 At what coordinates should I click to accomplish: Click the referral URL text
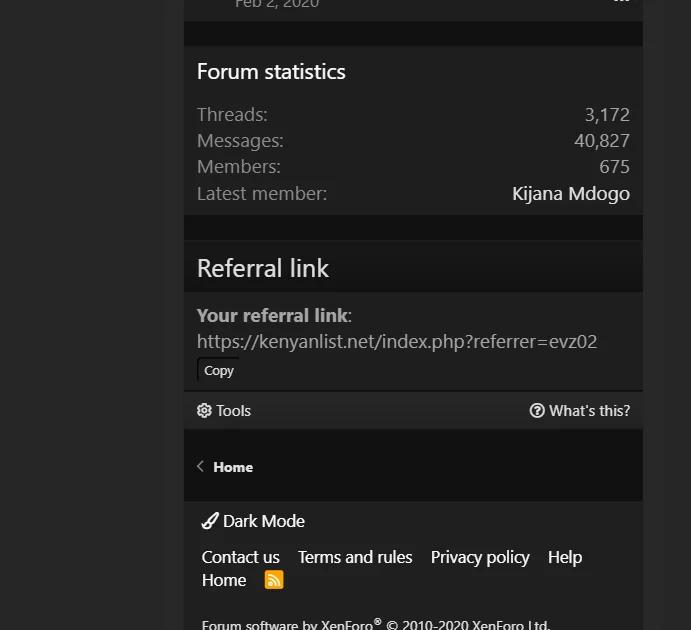(x=396, y=341)
